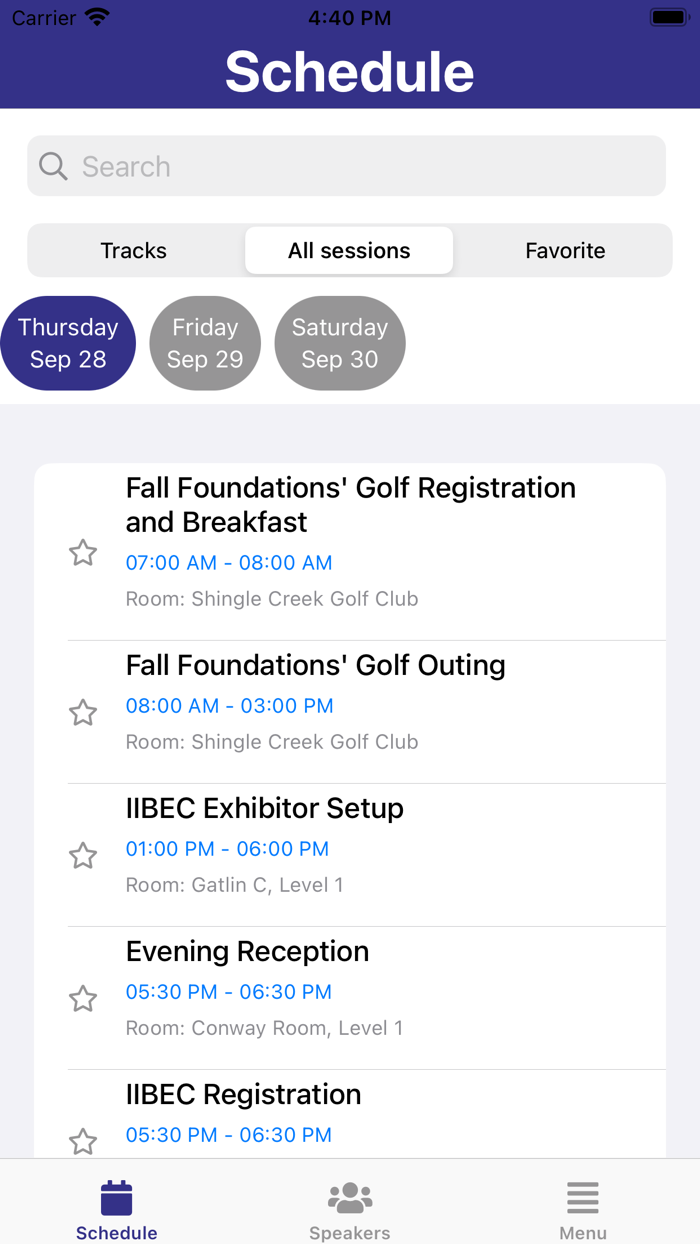Select the All sessions segment
700x1244 pixels.
click(x=349, y=250)
